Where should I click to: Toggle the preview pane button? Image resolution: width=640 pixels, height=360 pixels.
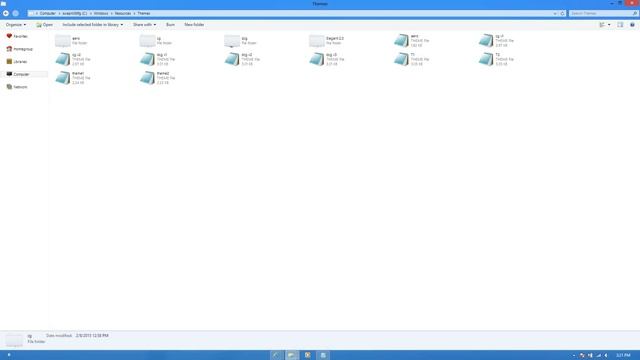click(x=620, y=25)
